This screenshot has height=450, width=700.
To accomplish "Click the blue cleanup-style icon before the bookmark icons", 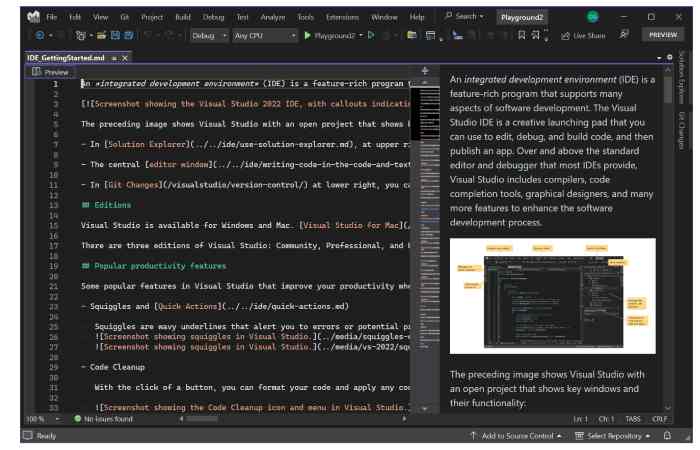I will coord(458,35).
